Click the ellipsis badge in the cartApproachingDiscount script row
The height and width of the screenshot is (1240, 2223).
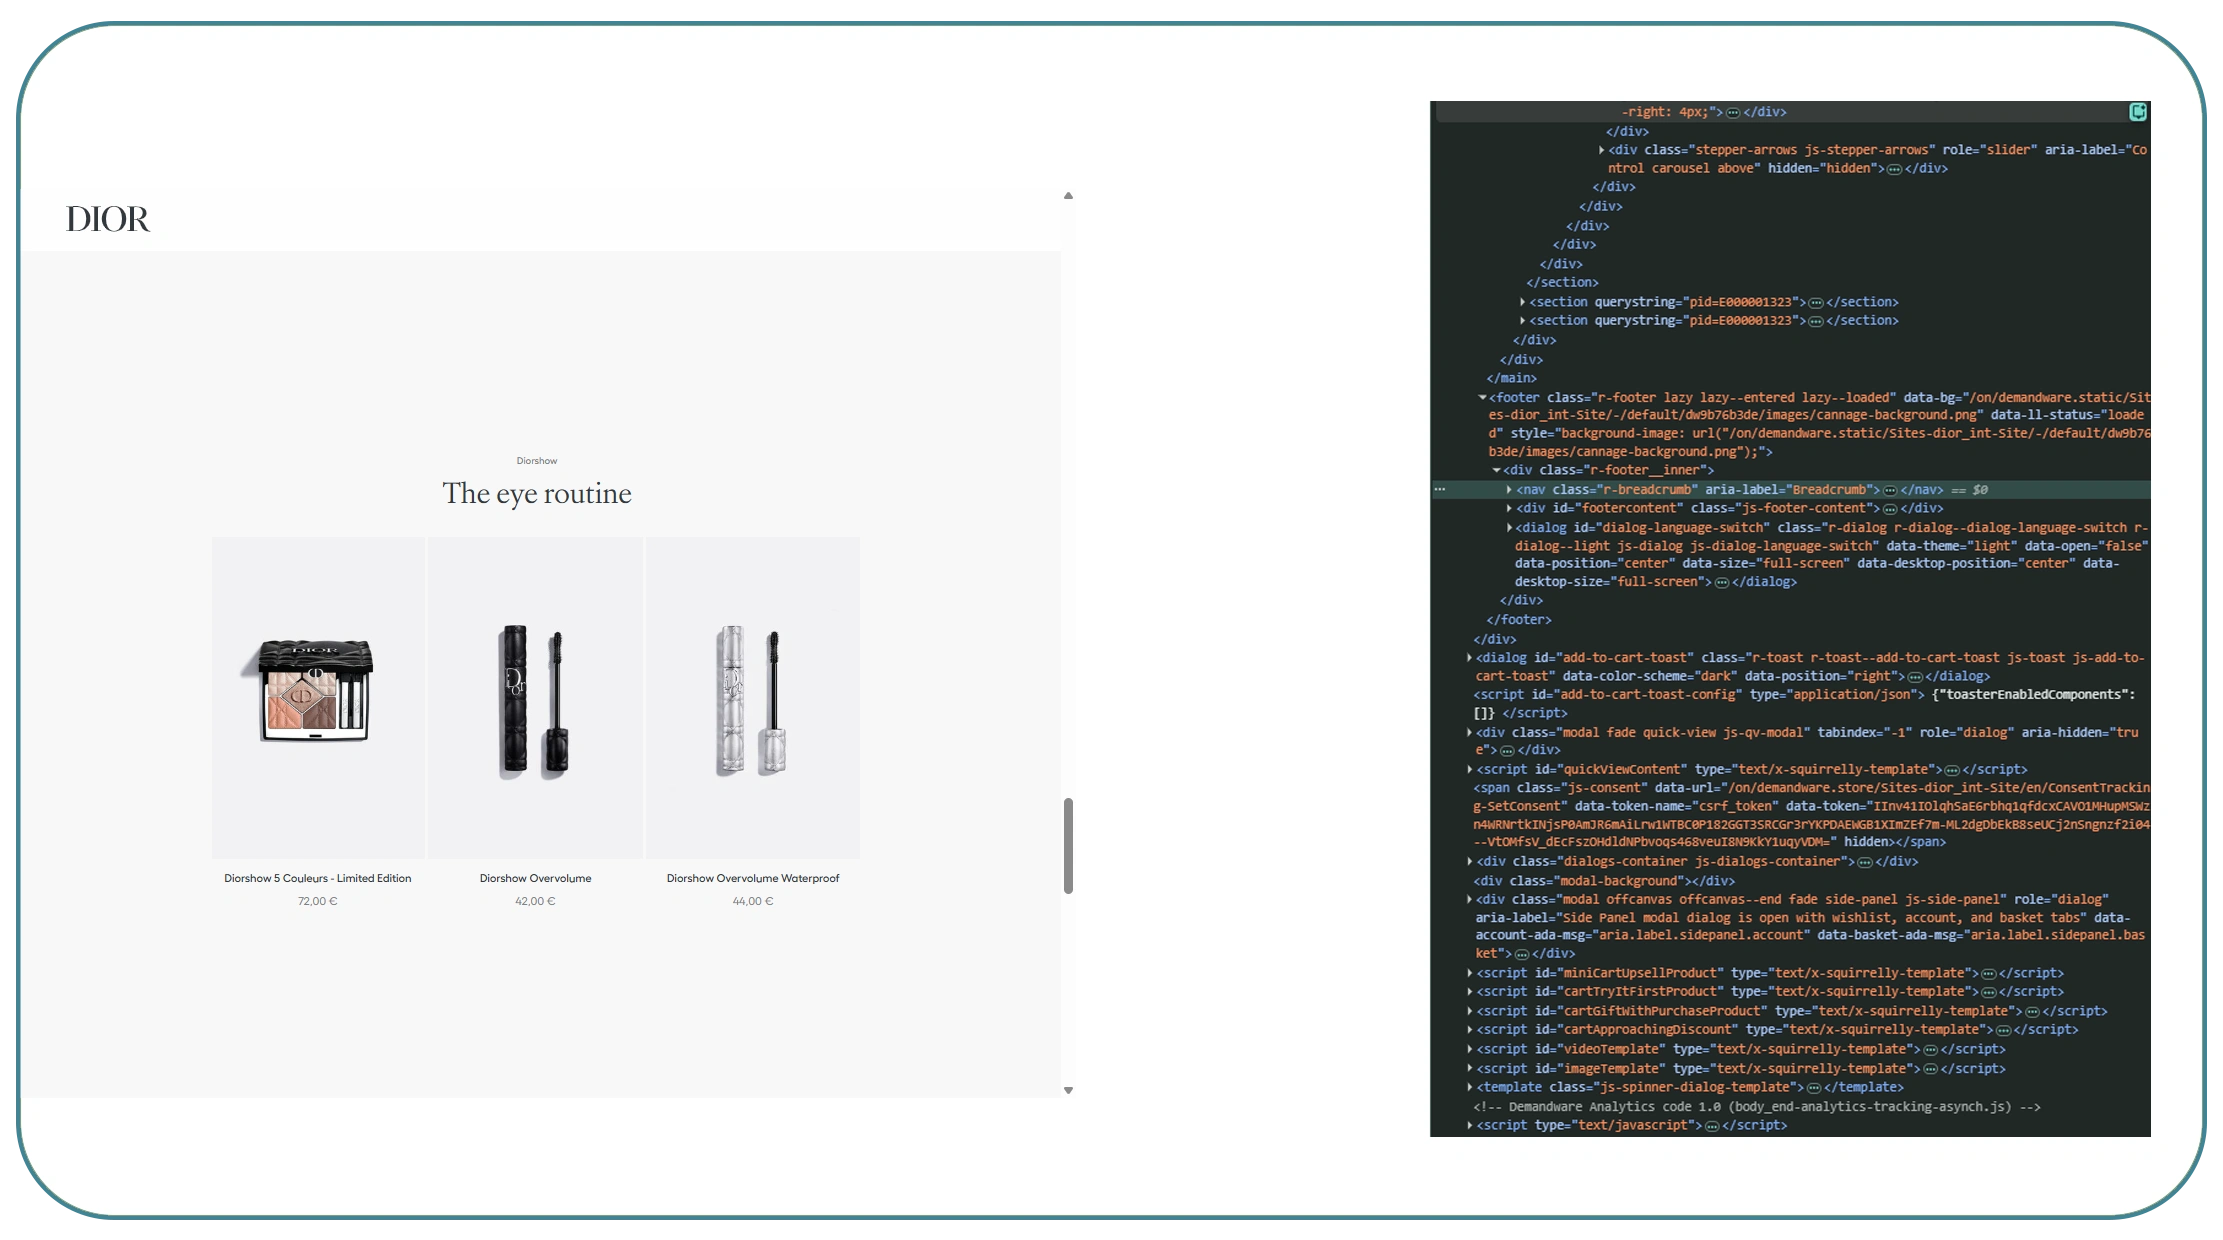point(2003,1031)
